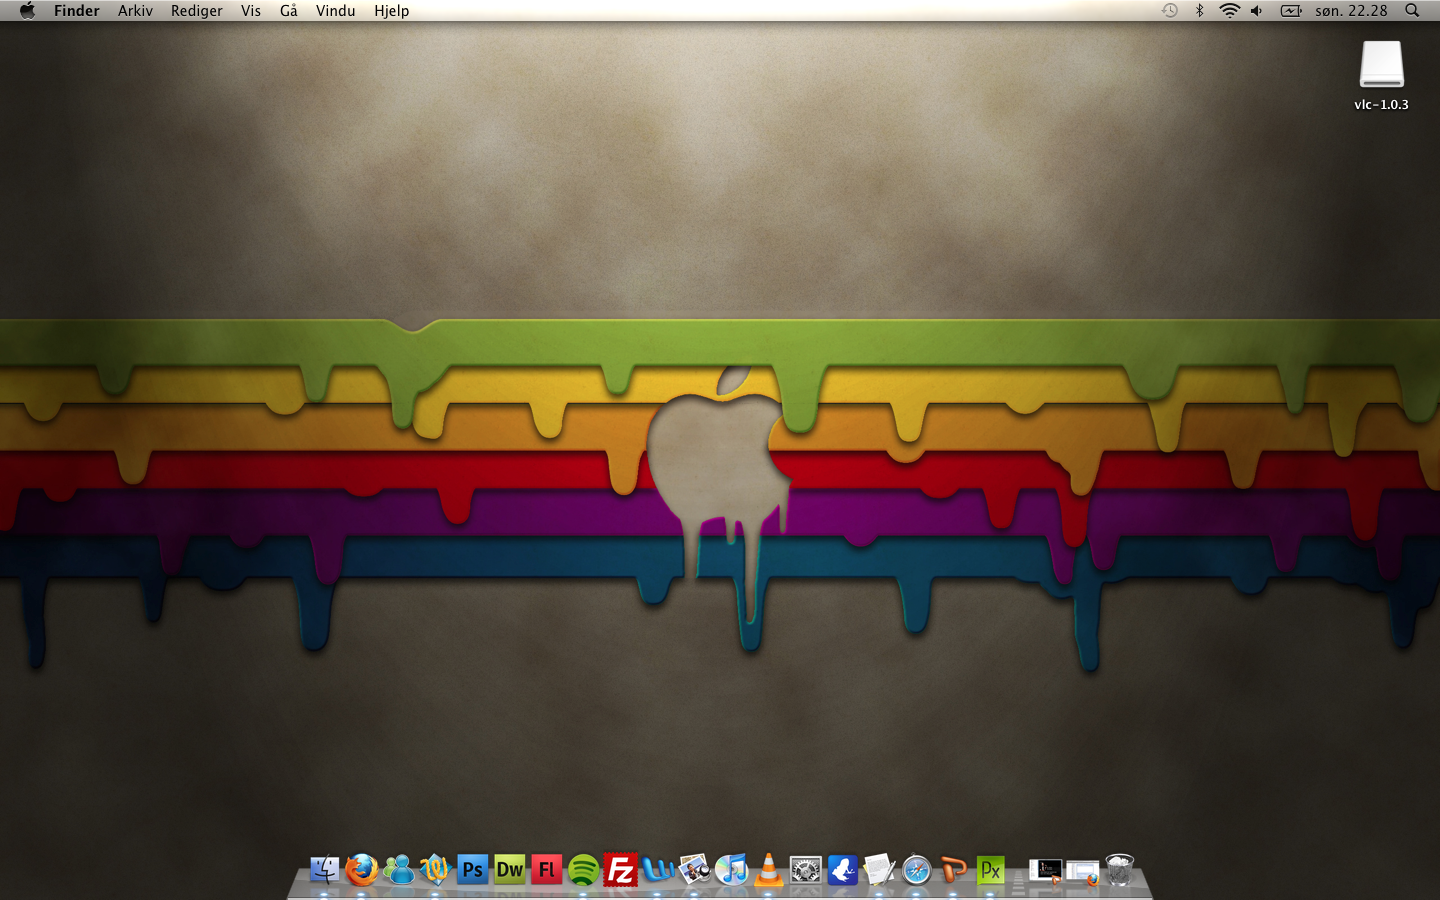The image size is (1440, 900).
Task: Open the Hjelp menu
Action: (x=392, y=11)
